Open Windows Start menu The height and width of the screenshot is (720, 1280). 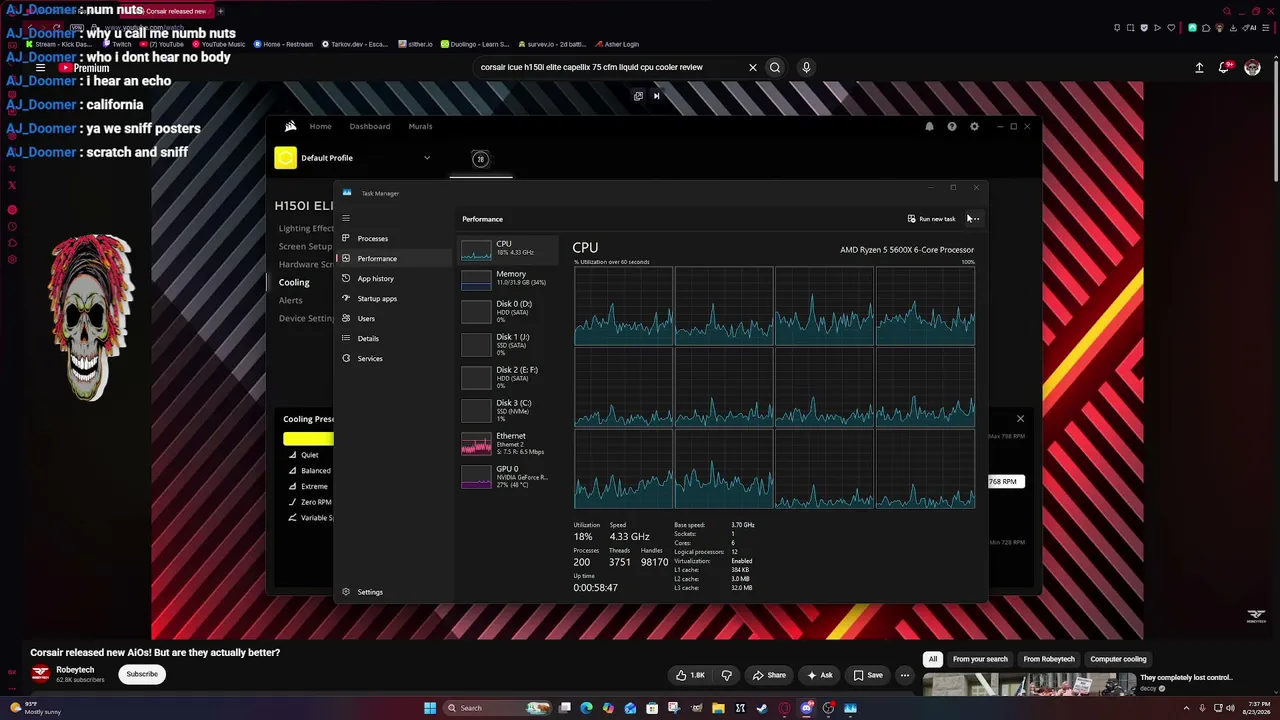pyautogui.click(x=430, y=708)
